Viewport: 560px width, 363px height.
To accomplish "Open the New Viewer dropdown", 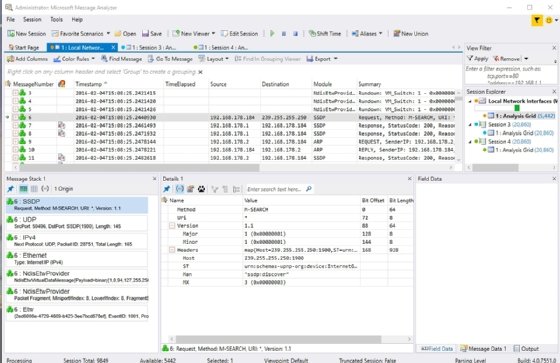I will click(x=194, y=34).
